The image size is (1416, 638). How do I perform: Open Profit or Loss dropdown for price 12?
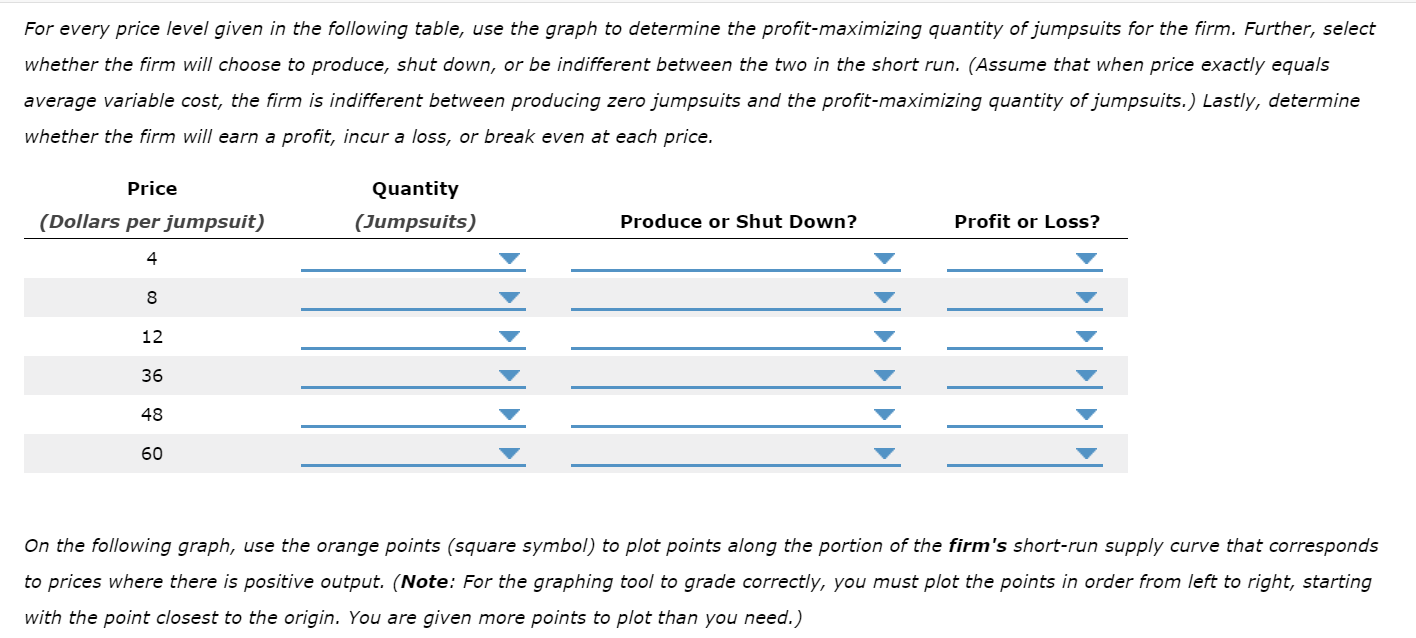[x=1085, y=335]
